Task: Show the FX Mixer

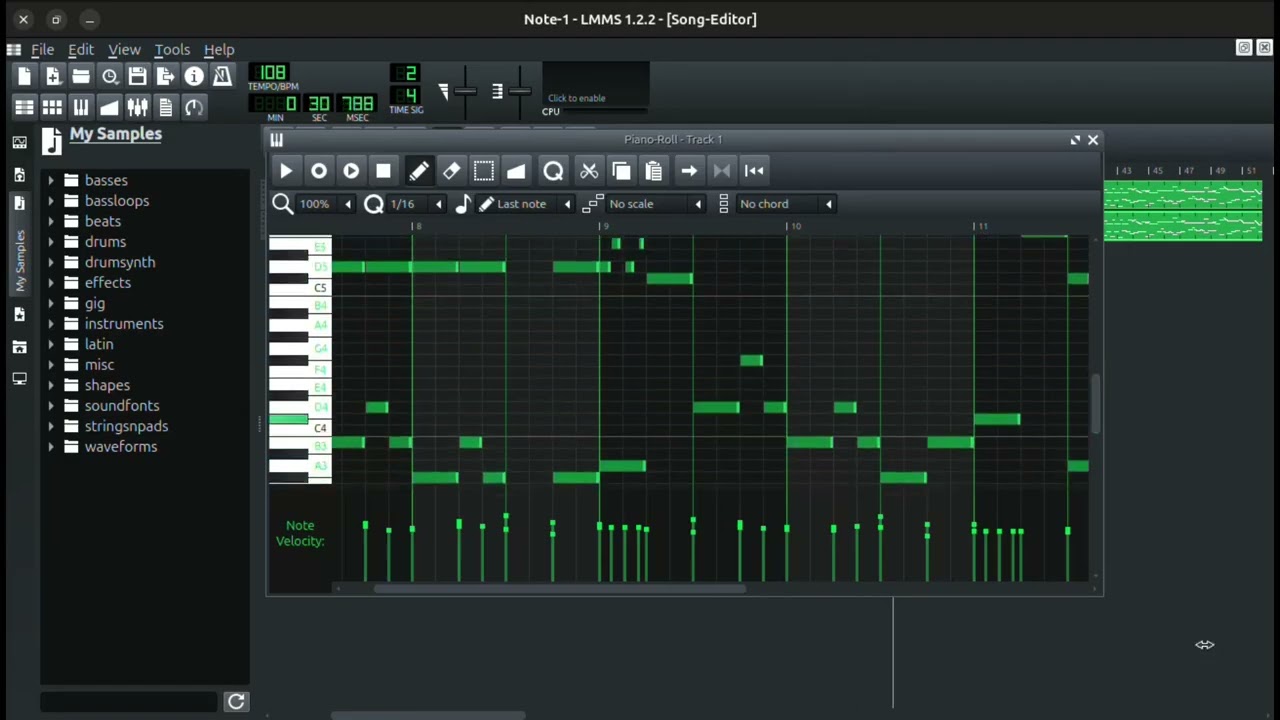Action: (138, 107)
